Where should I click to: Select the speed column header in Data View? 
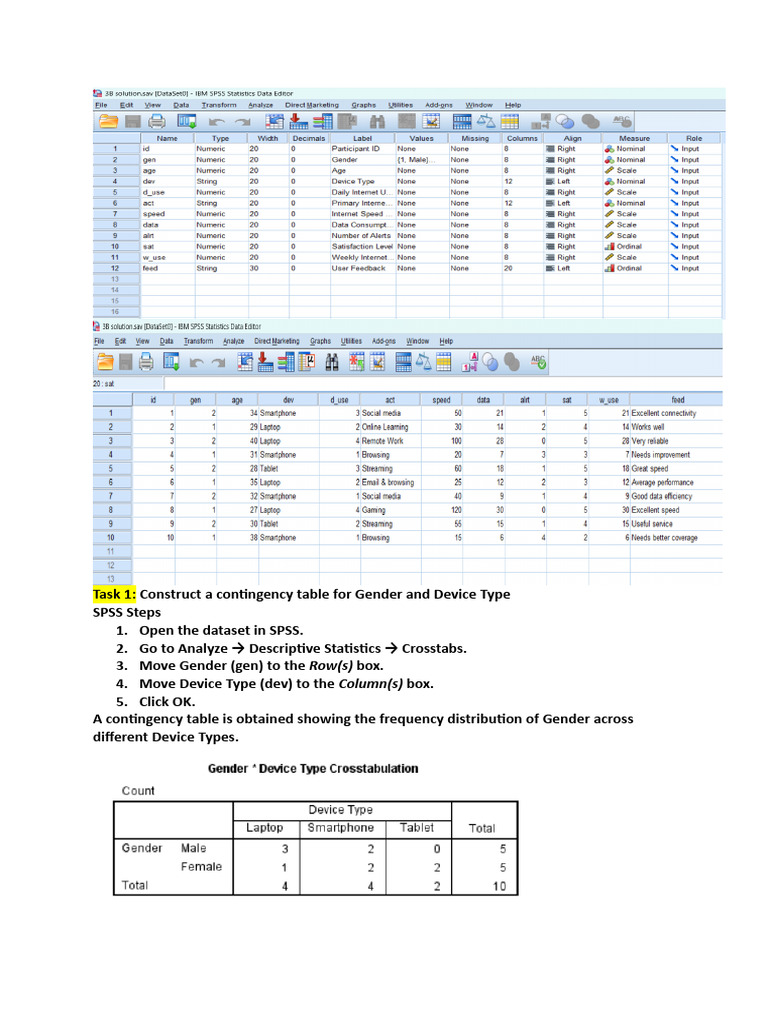pyautogui.click(x=441, y=400)
